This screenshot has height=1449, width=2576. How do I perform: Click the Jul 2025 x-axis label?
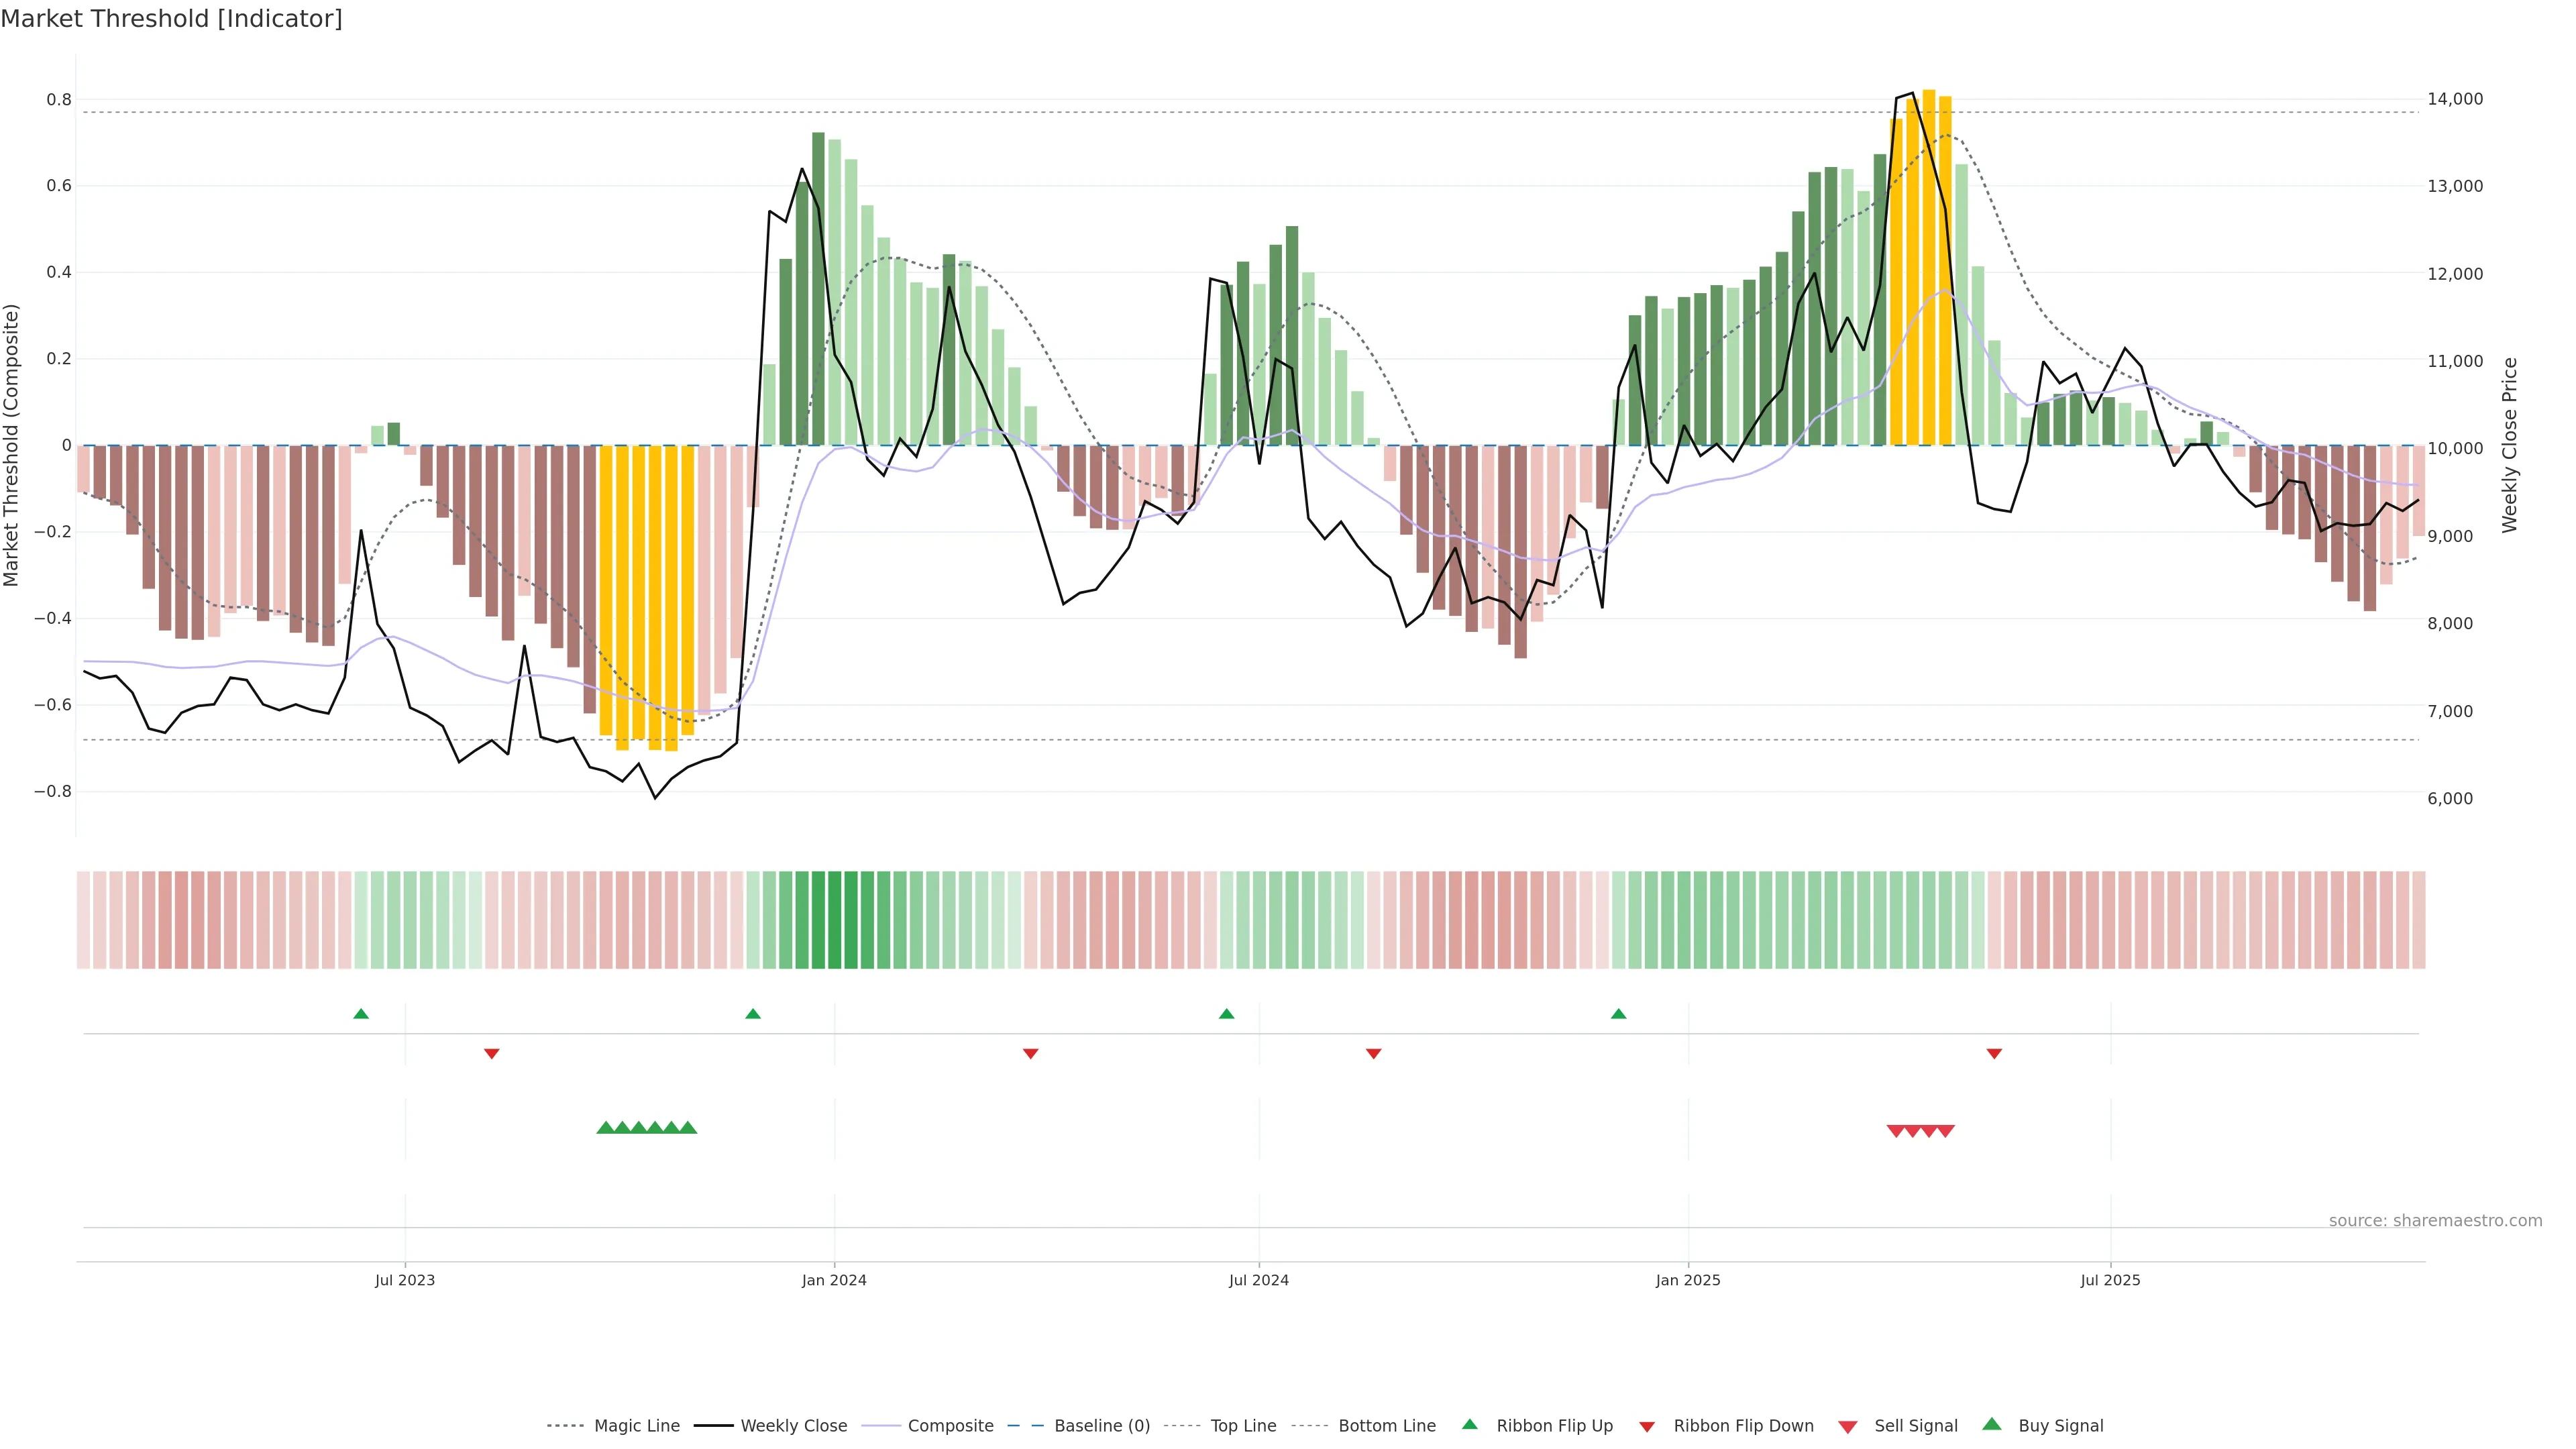pos(2110,1280)
